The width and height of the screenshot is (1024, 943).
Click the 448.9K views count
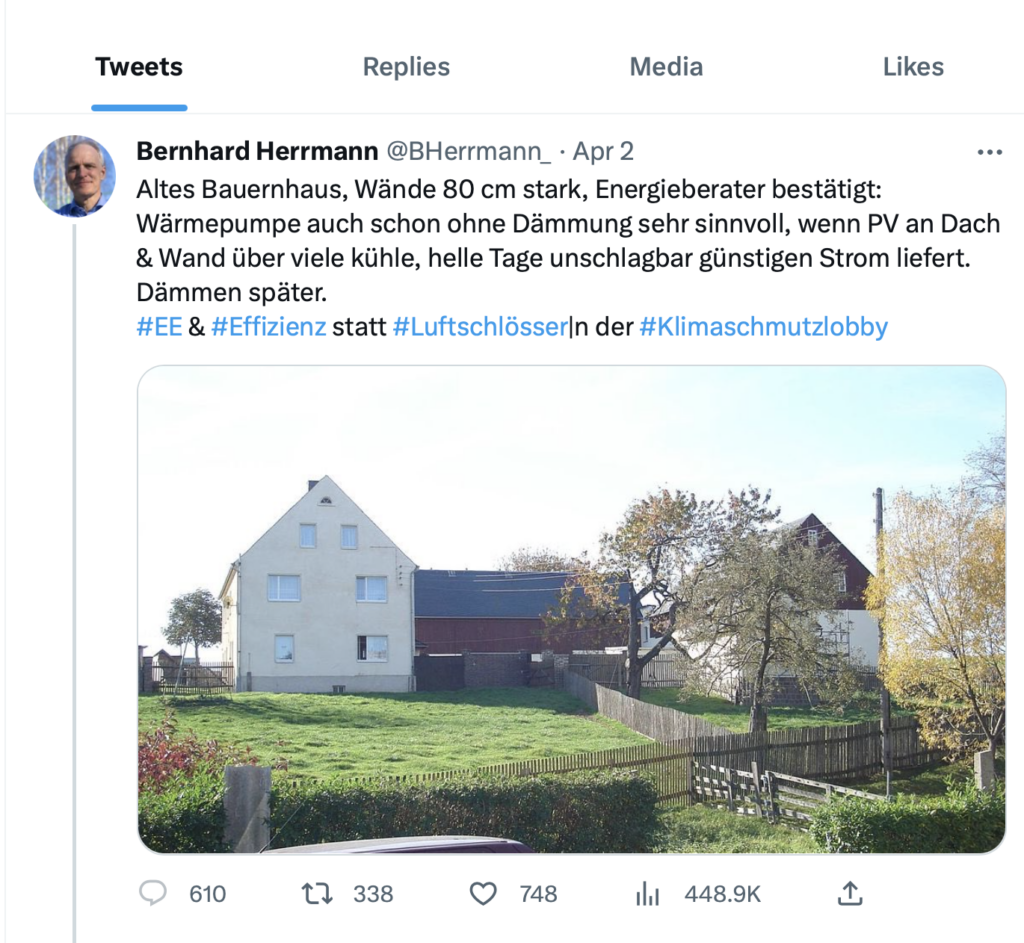click(x=722, y=894)
